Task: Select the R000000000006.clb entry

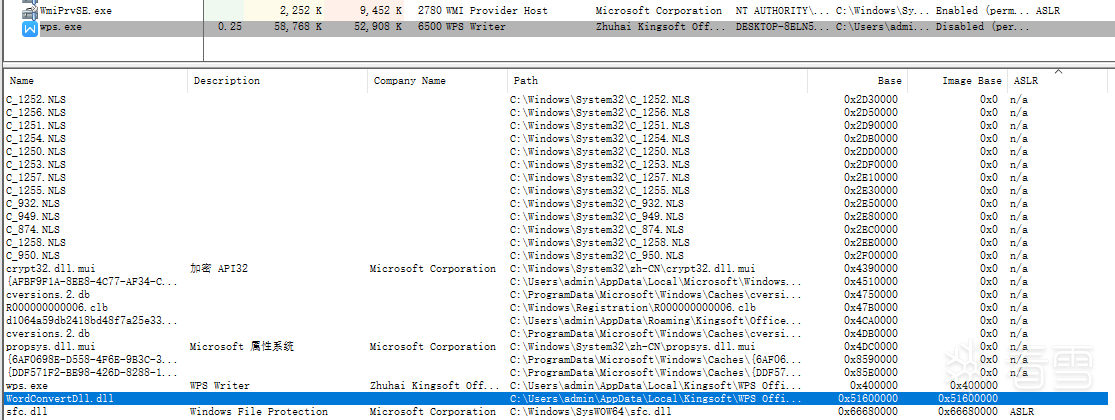Action: 50,308
